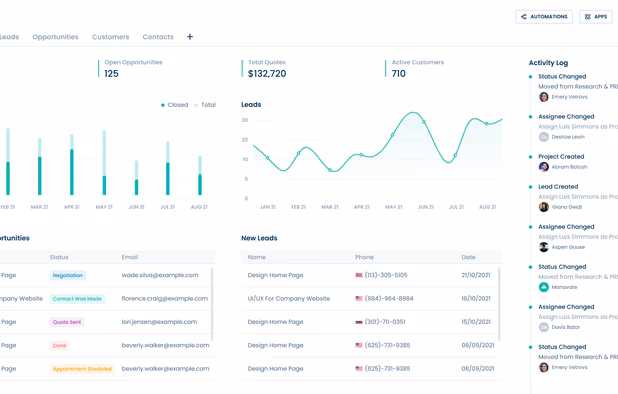The width and height of the screenshot is (618, 394).
Task: Click the Leads chart data point above JUN 21
Action: [x=424, y=122]
